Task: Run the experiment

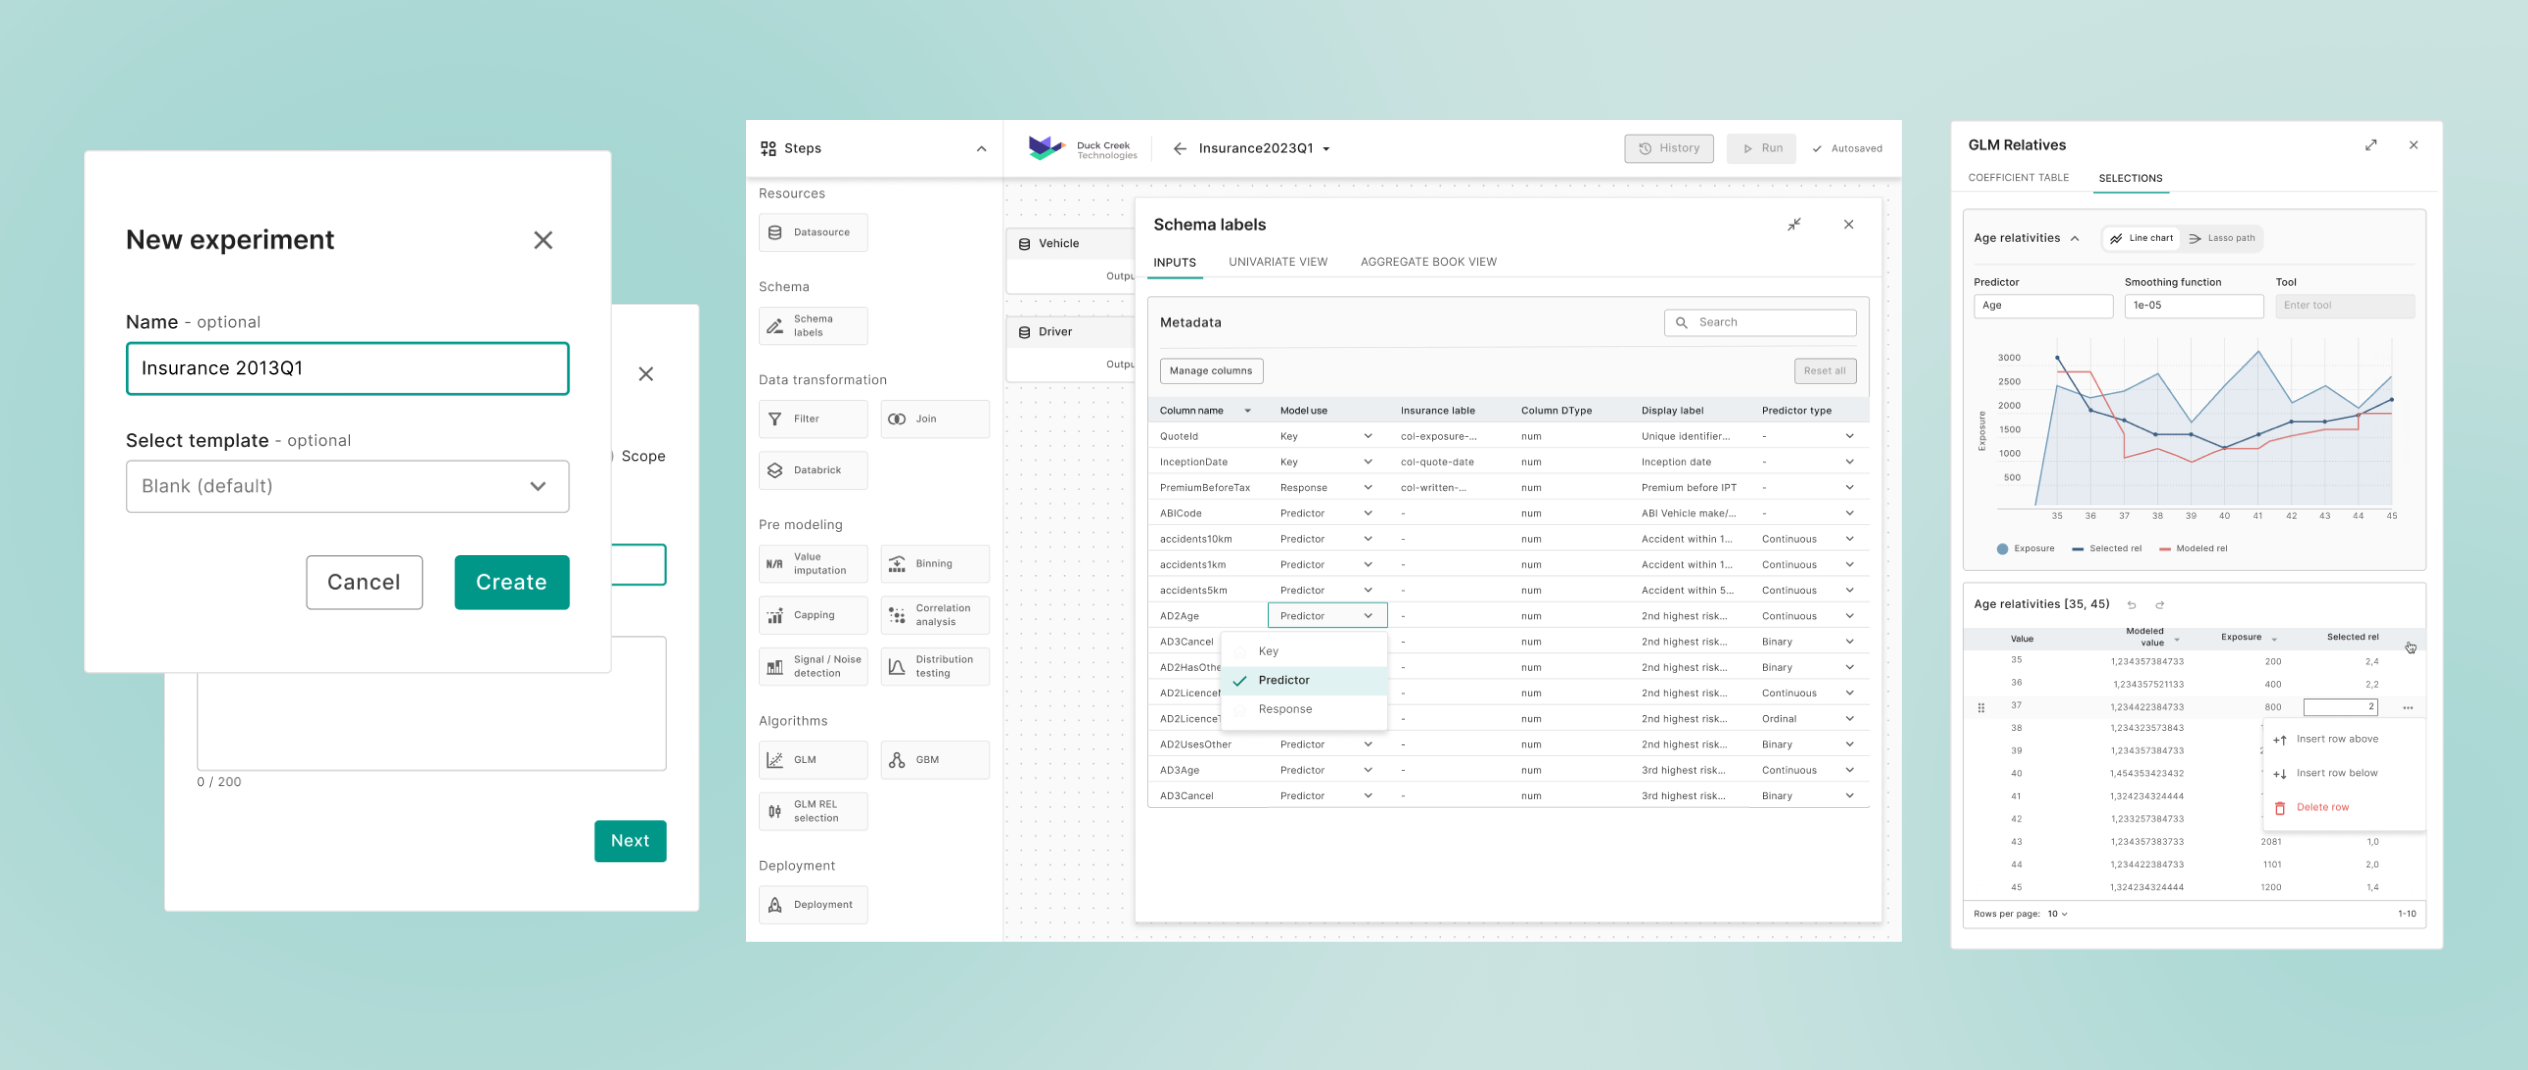Action: tap(1761, 149)
